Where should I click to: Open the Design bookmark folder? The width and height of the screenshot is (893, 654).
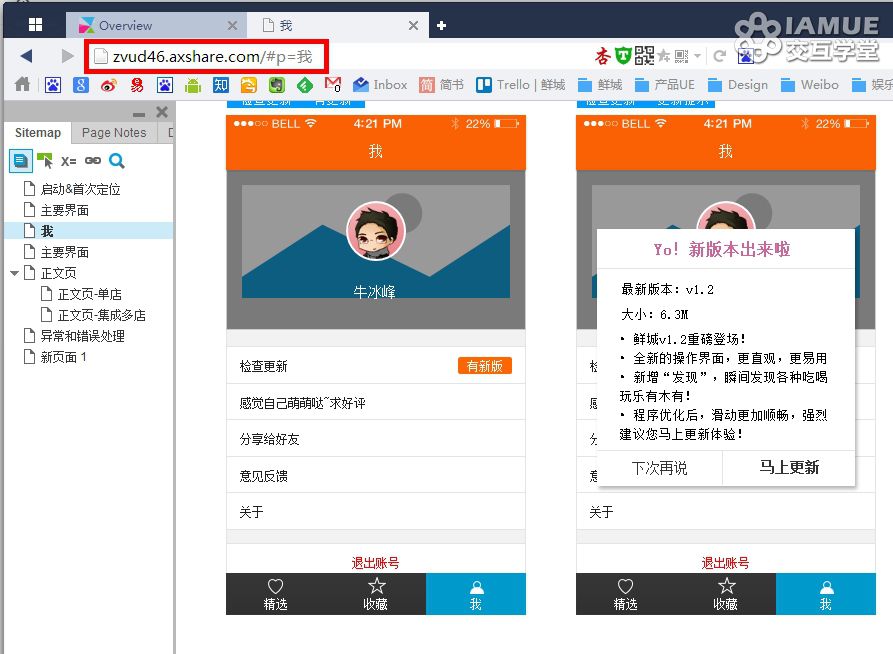coord(738,85)
